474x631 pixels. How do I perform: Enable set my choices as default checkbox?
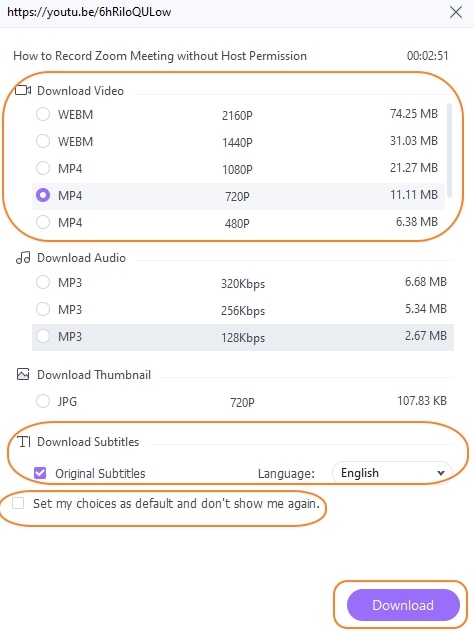coord(18,503)
